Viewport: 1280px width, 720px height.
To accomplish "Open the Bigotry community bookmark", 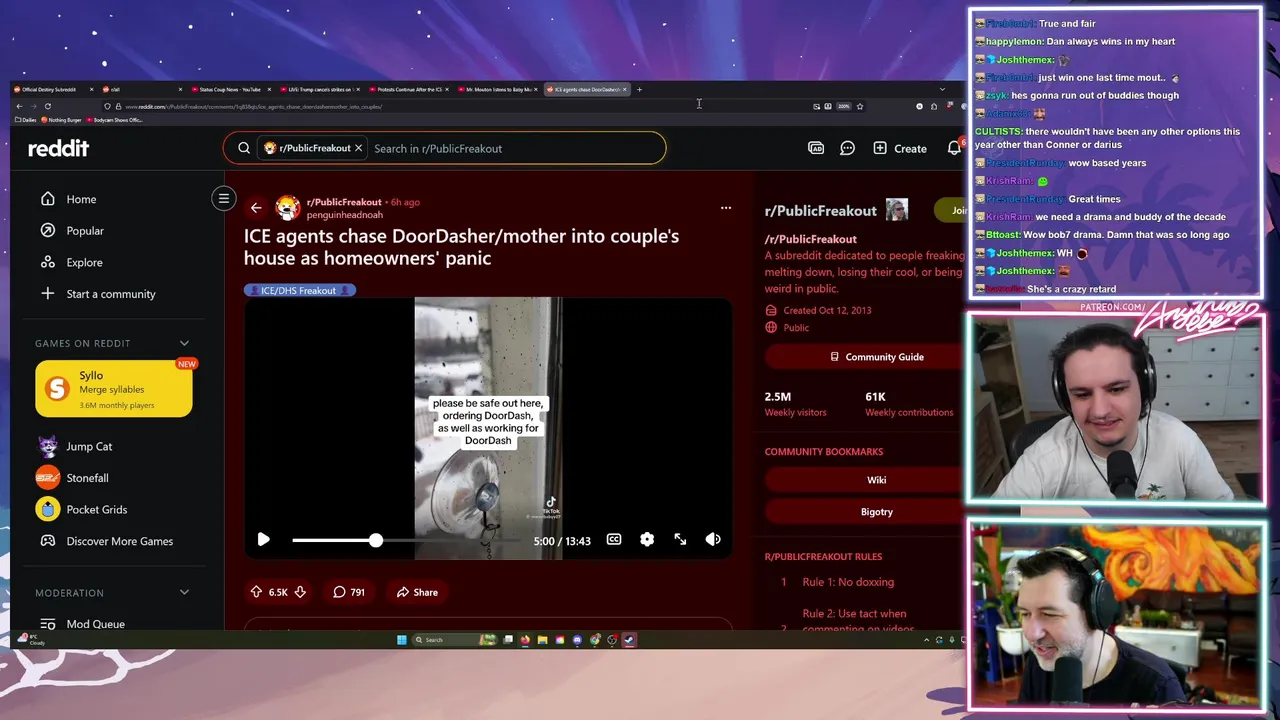I will (x=876, y=512).
